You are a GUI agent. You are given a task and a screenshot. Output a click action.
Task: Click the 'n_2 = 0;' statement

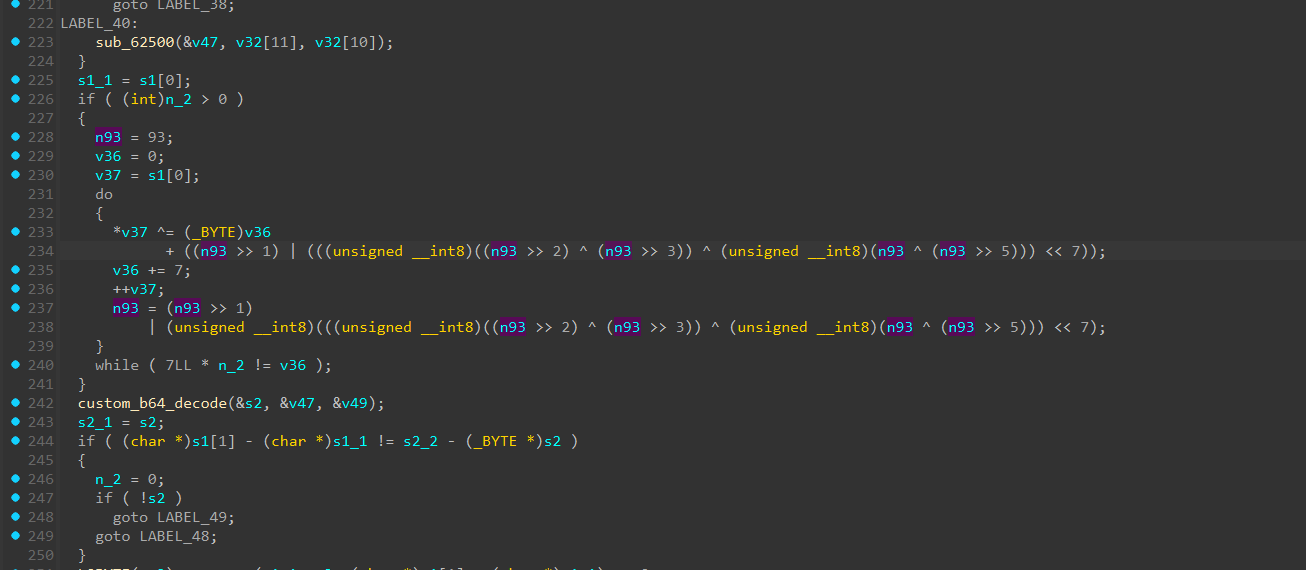pos(130,479)
